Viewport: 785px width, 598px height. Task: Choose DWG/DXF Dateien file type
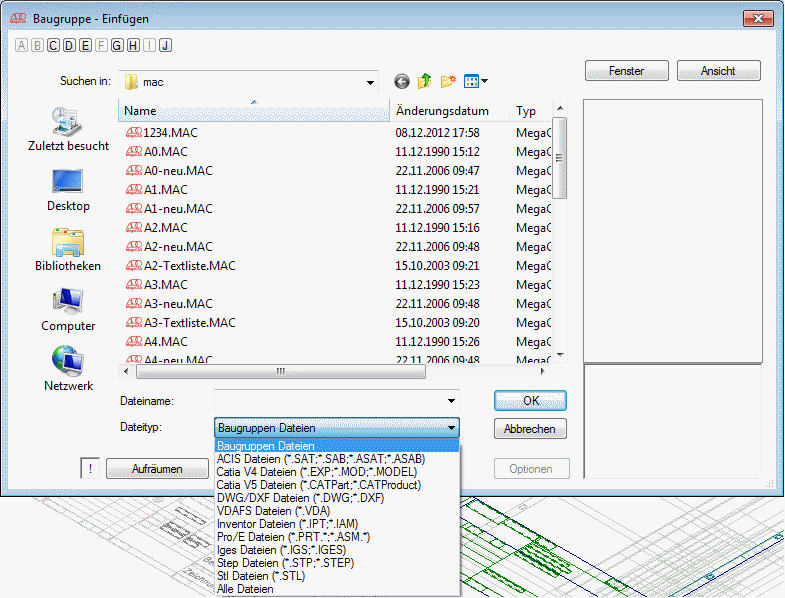(337, 498)
